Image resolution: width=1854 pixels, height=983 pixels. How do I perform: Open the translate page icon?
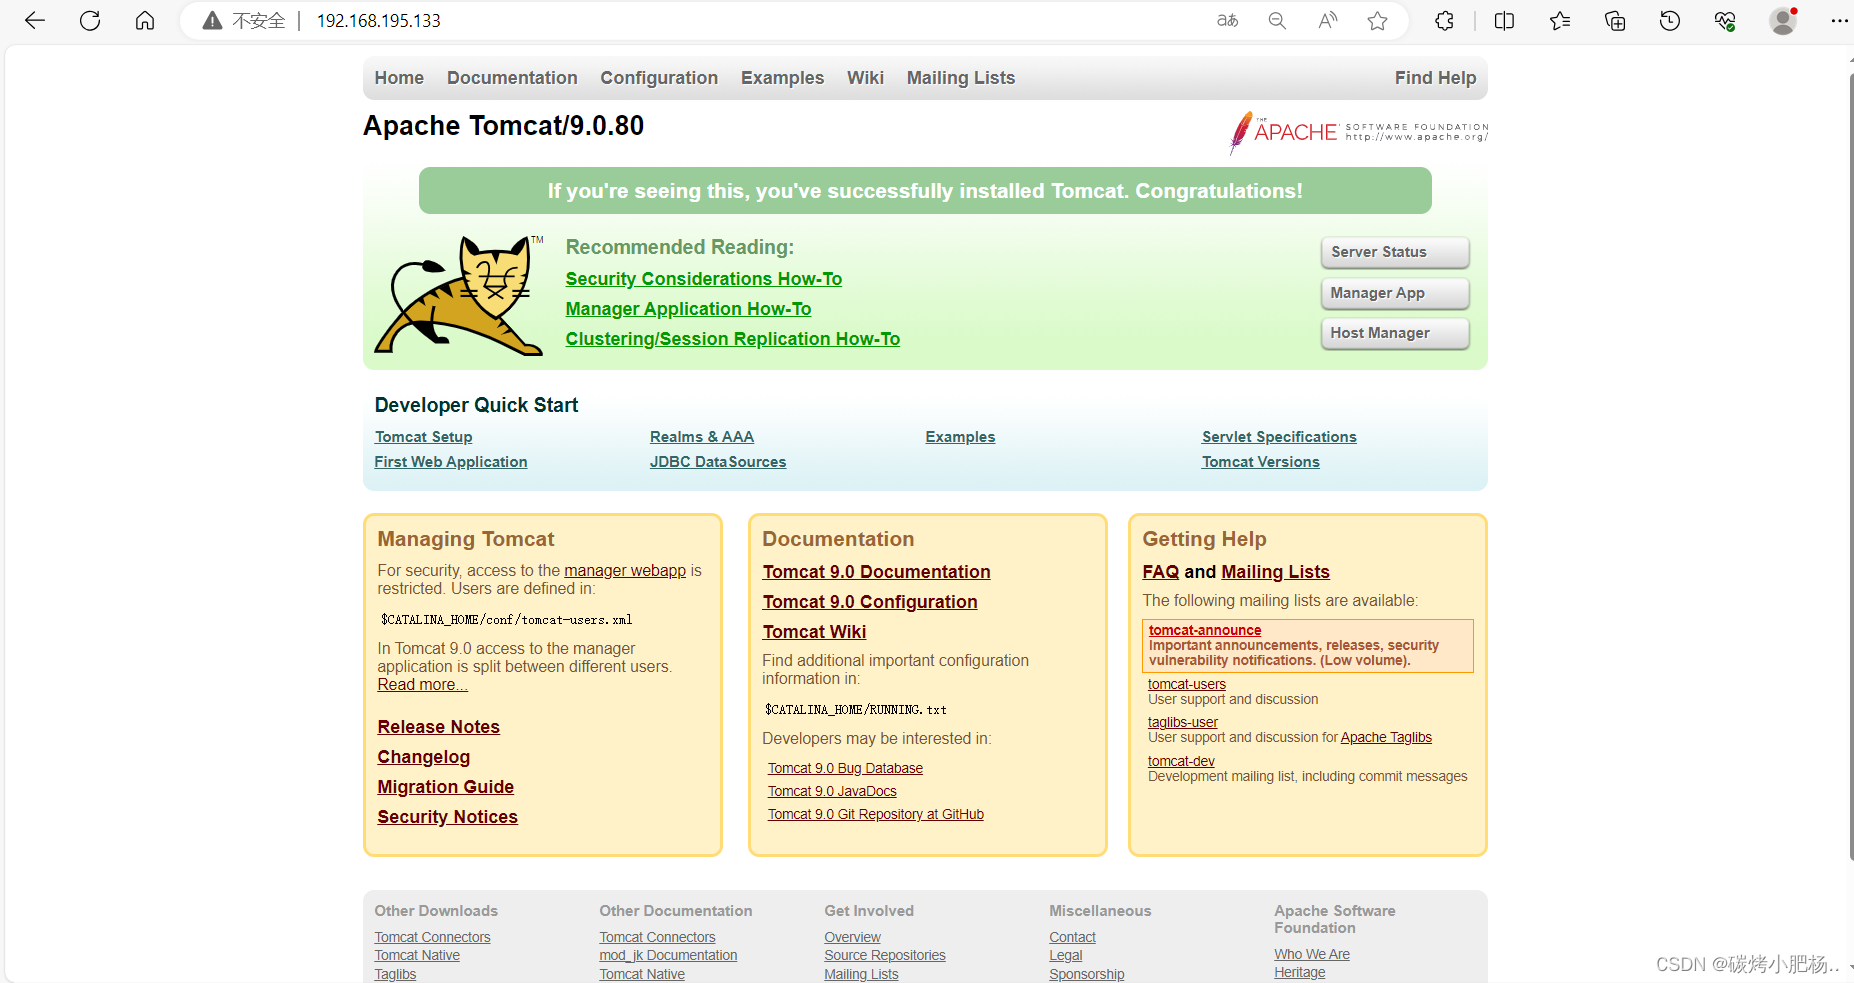click(1227, 21)
